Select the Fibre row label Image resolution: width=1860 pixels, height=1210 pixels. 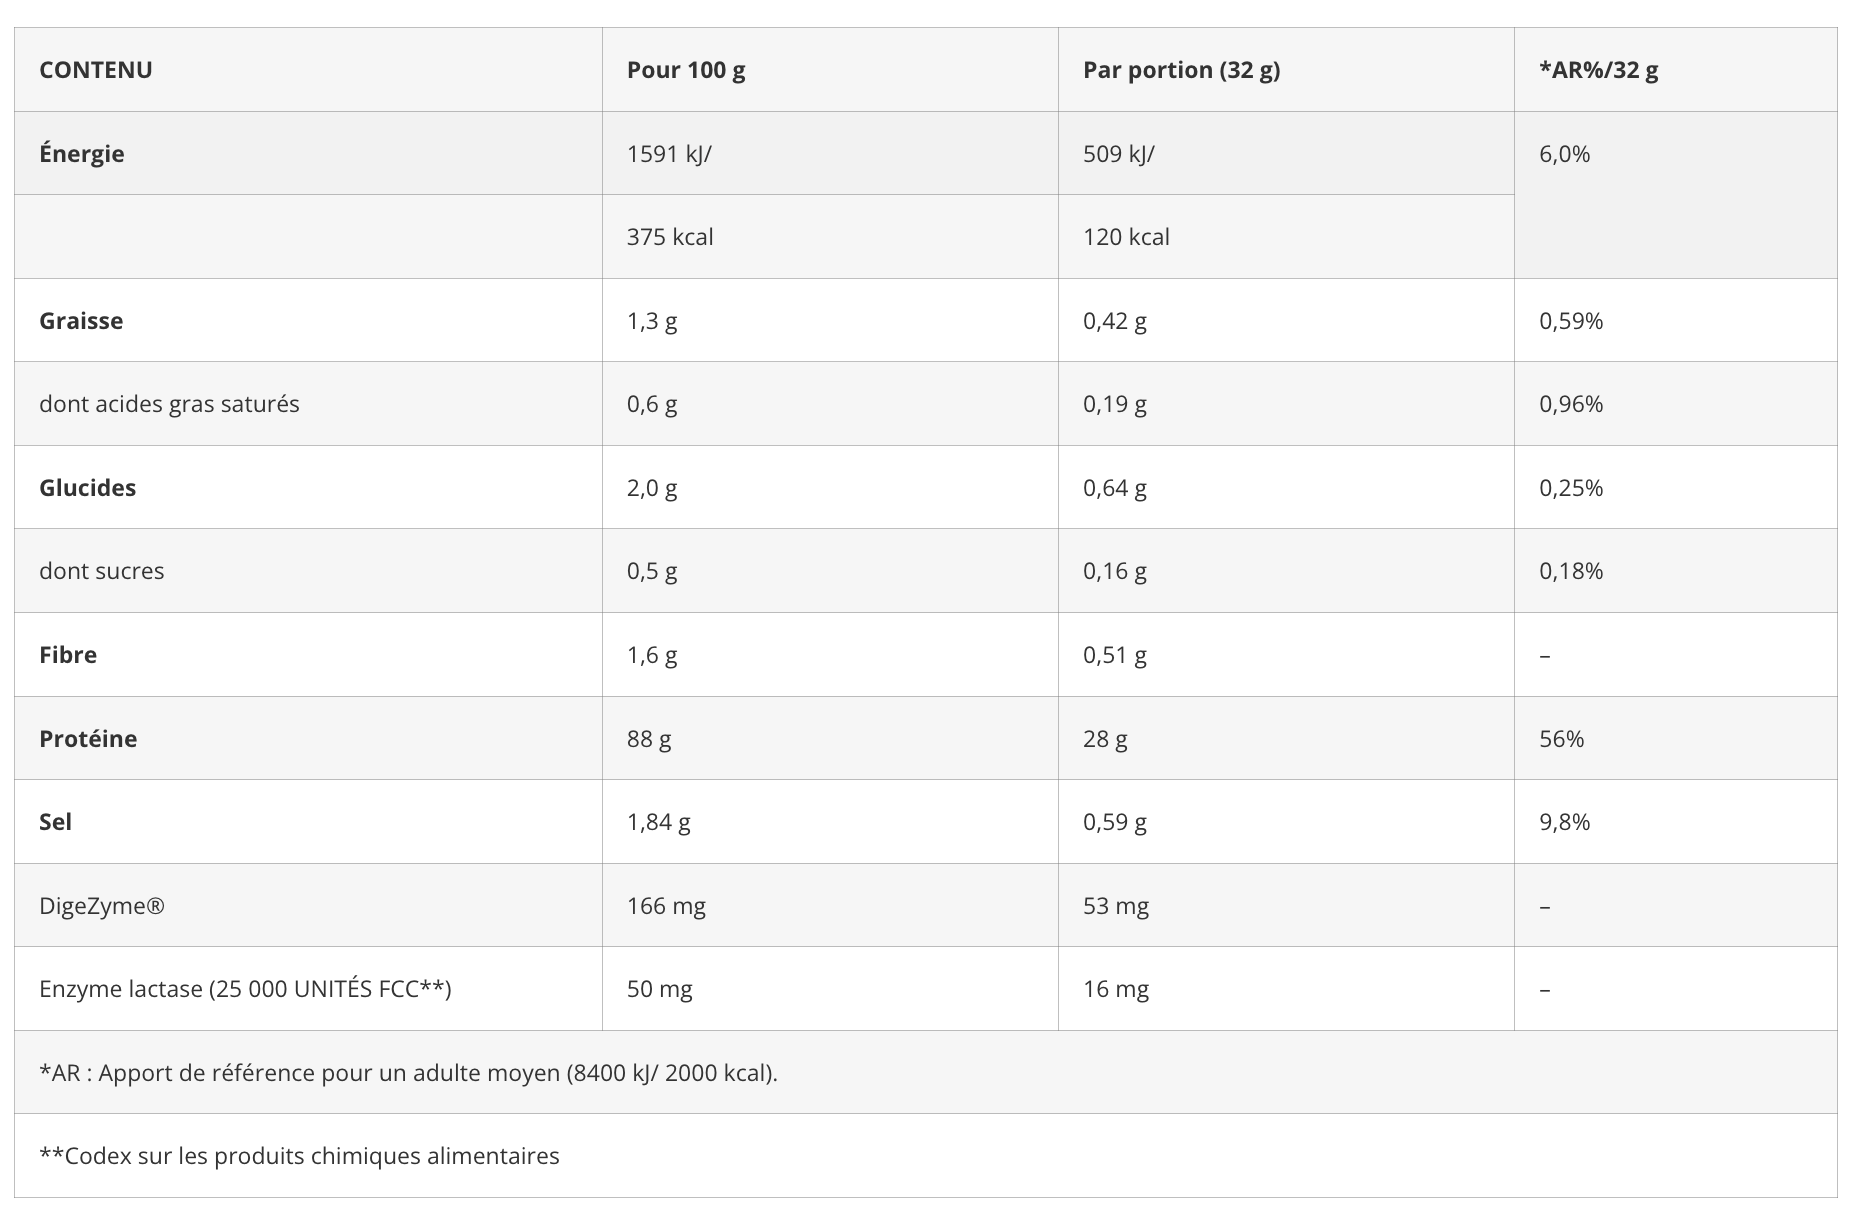68,655
